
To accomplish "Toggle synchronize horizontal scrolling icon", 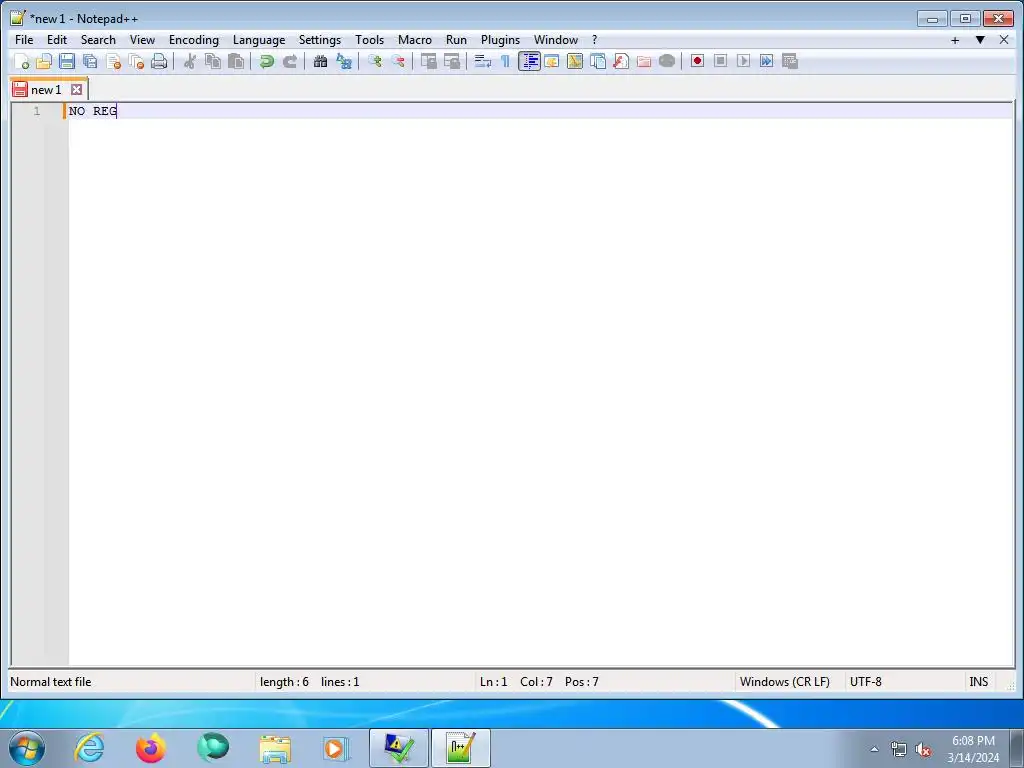I will click(x=451, y=61).
